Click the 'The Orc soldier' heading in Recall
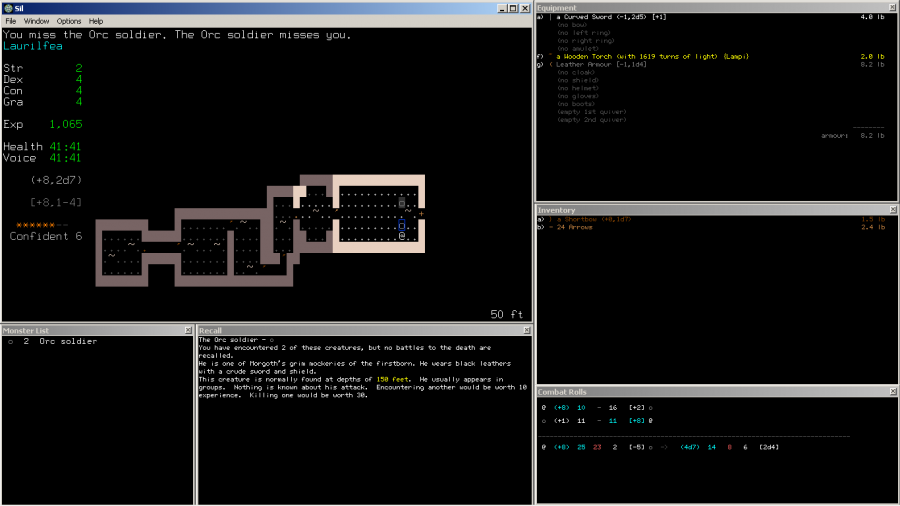 (228, 340)
